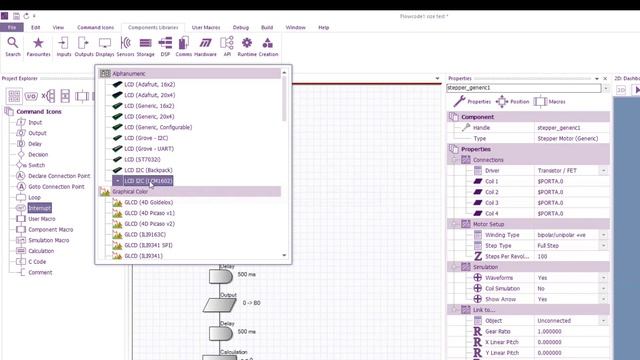This screenshot has height=360, width=640.
Task: Open the stepper_generic1 component selector dropdown
Action: click(606, 88)
